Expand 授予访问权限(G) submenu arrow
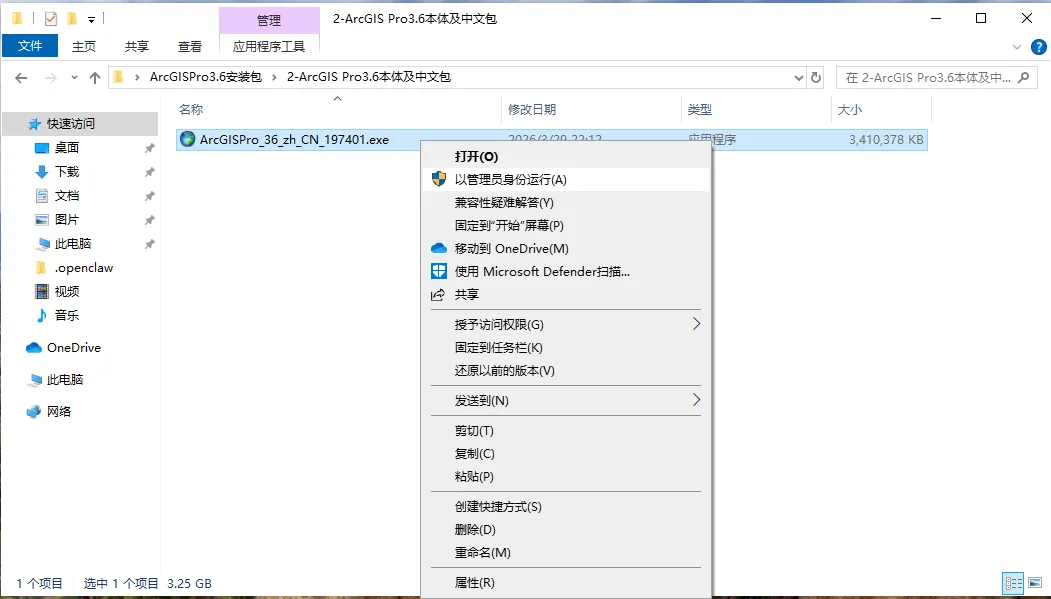The height and width of the screenshot is (599, 1051). point(696,324)
